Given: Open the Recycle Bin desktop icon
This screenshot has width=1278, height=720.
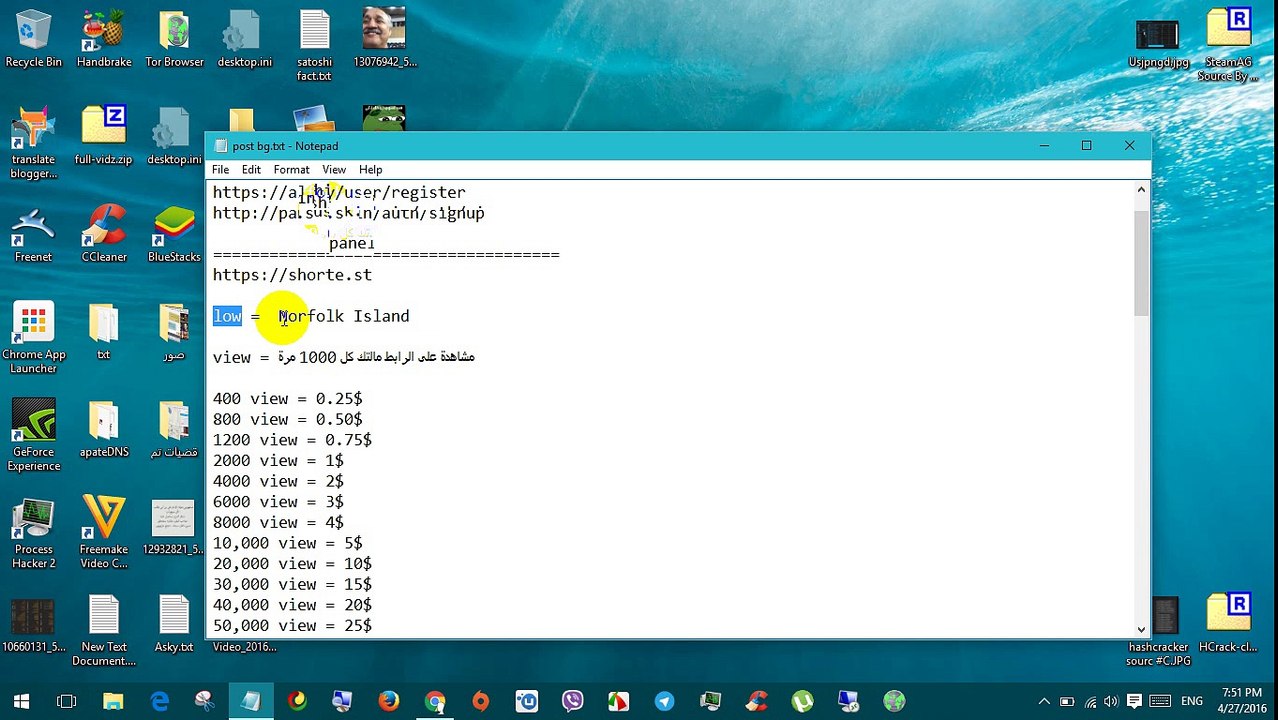Looking at the screenshot, I should (x=33, y=39).
